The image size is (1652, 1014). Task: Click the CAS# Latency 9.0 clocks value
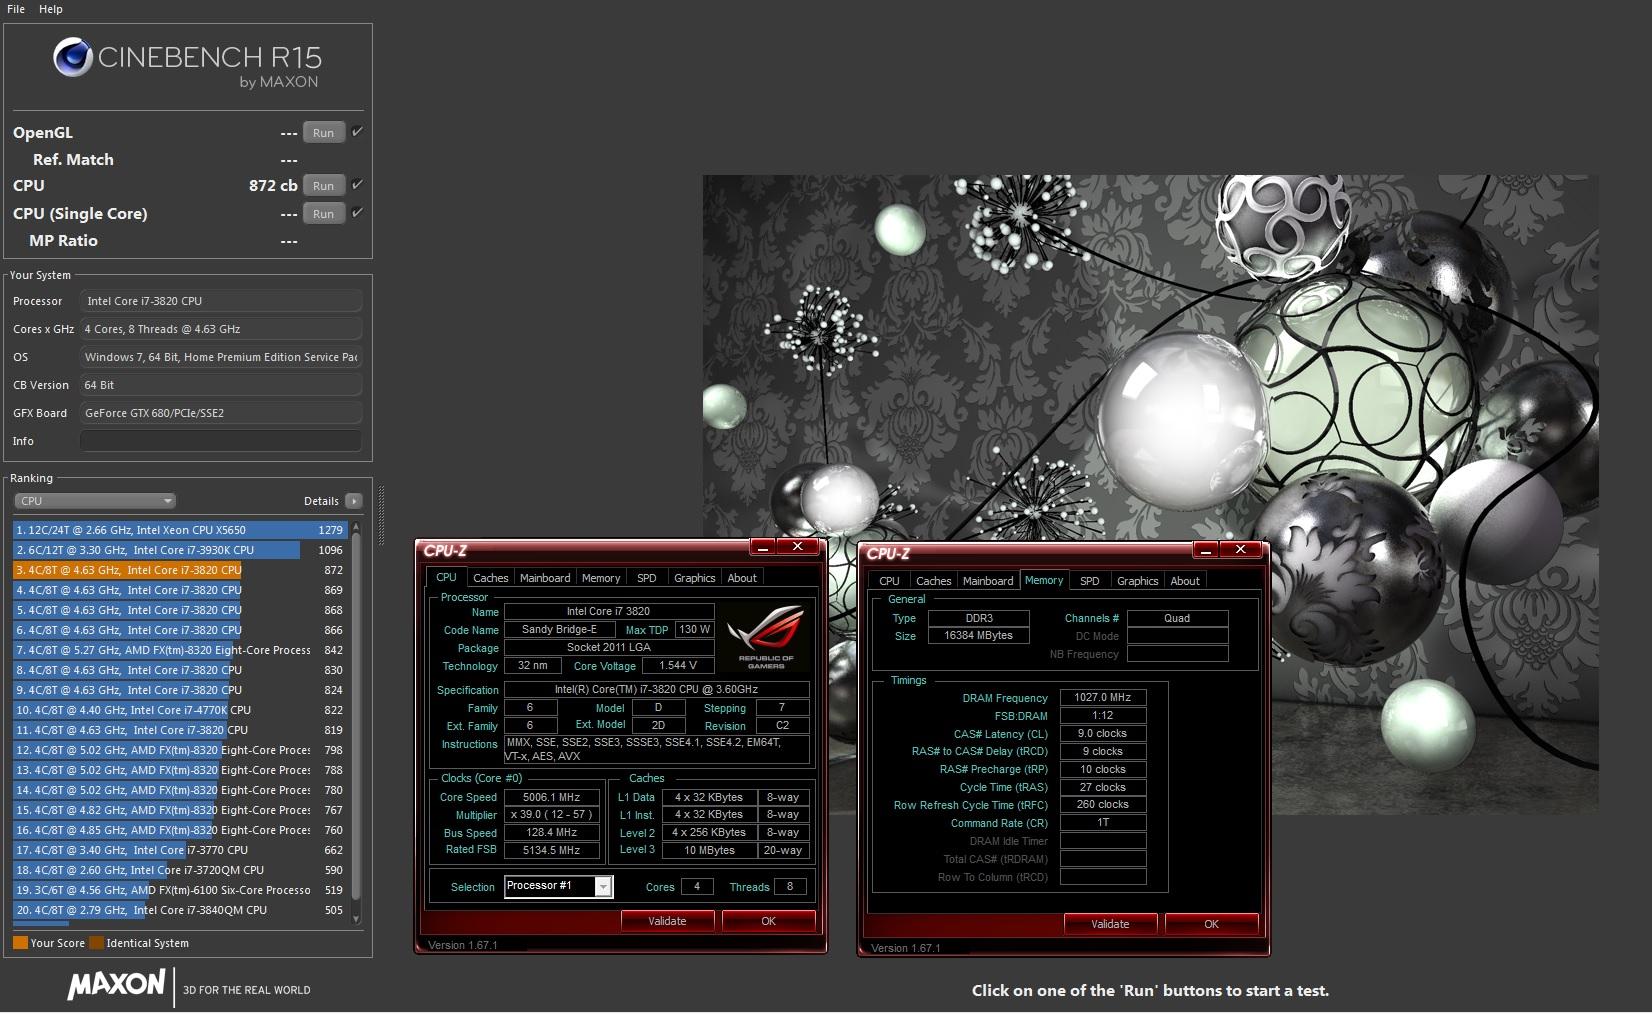(x=1103, y=734)
